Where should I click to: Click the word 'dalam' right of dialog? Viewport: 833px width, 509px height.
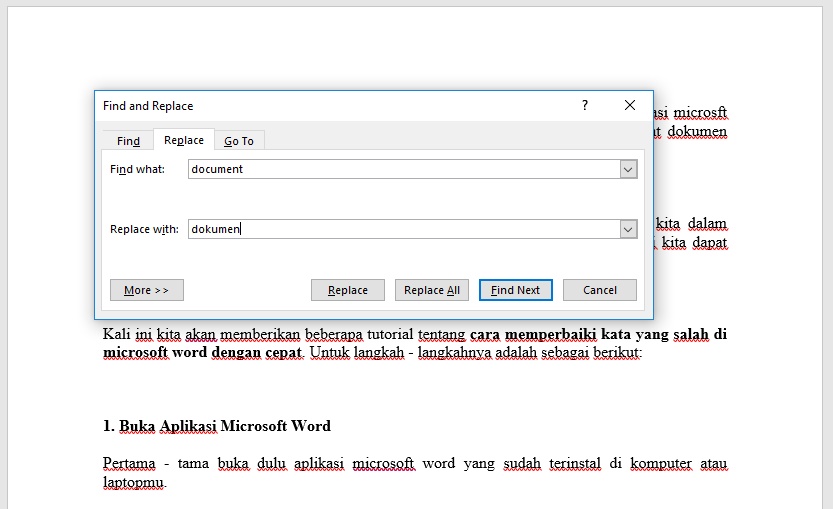(x=707, y=224)
